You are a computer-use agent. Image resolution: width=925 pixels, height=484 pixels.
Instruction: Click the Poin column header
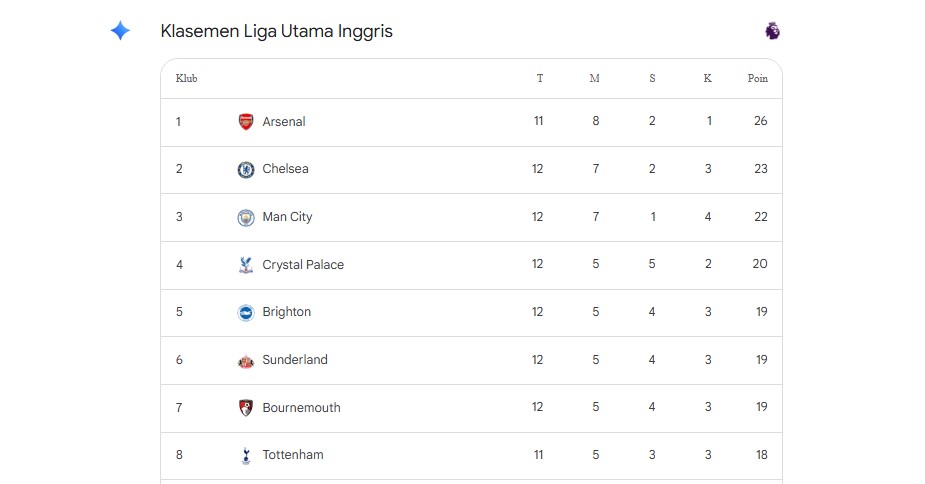(x=757, y=79)
